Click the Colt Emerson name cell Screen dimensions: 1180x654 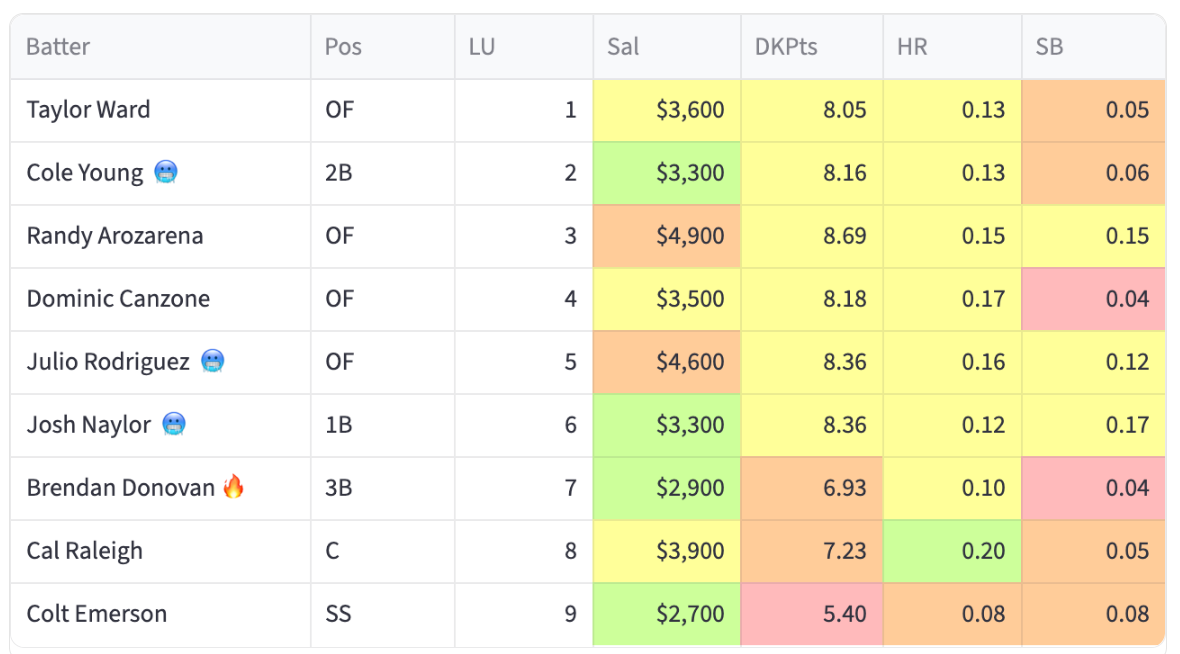point(161,614)
